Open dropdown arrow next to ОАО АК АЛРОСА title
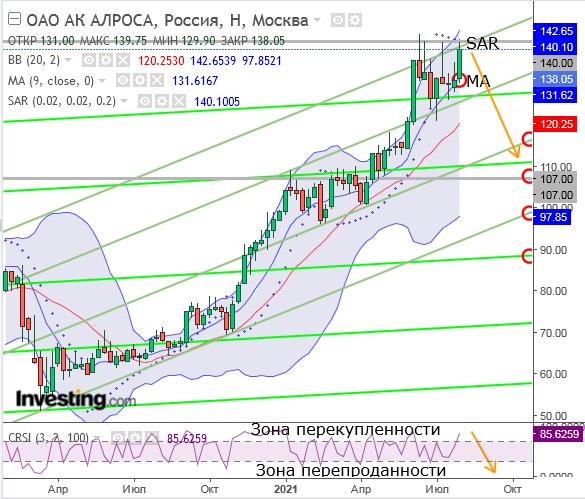The width and height of the screenshot is (585, 499). pyautogui.click(x=317, y=20)
